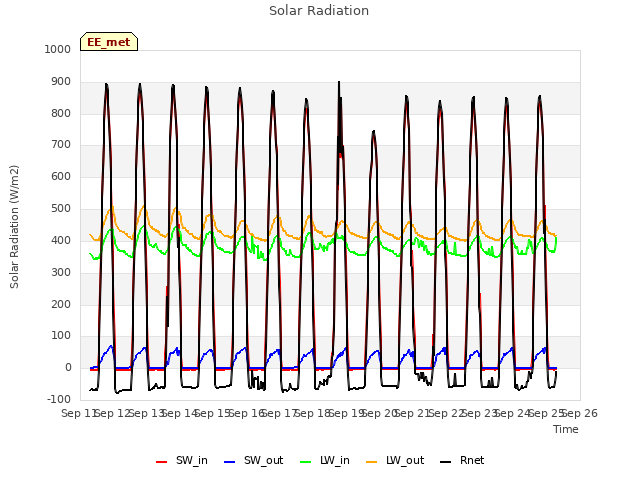This screenshot has width=640, height=480.
Task: Click the Sep 24 x-axis tick label
Action: click(x=513, y=413)
